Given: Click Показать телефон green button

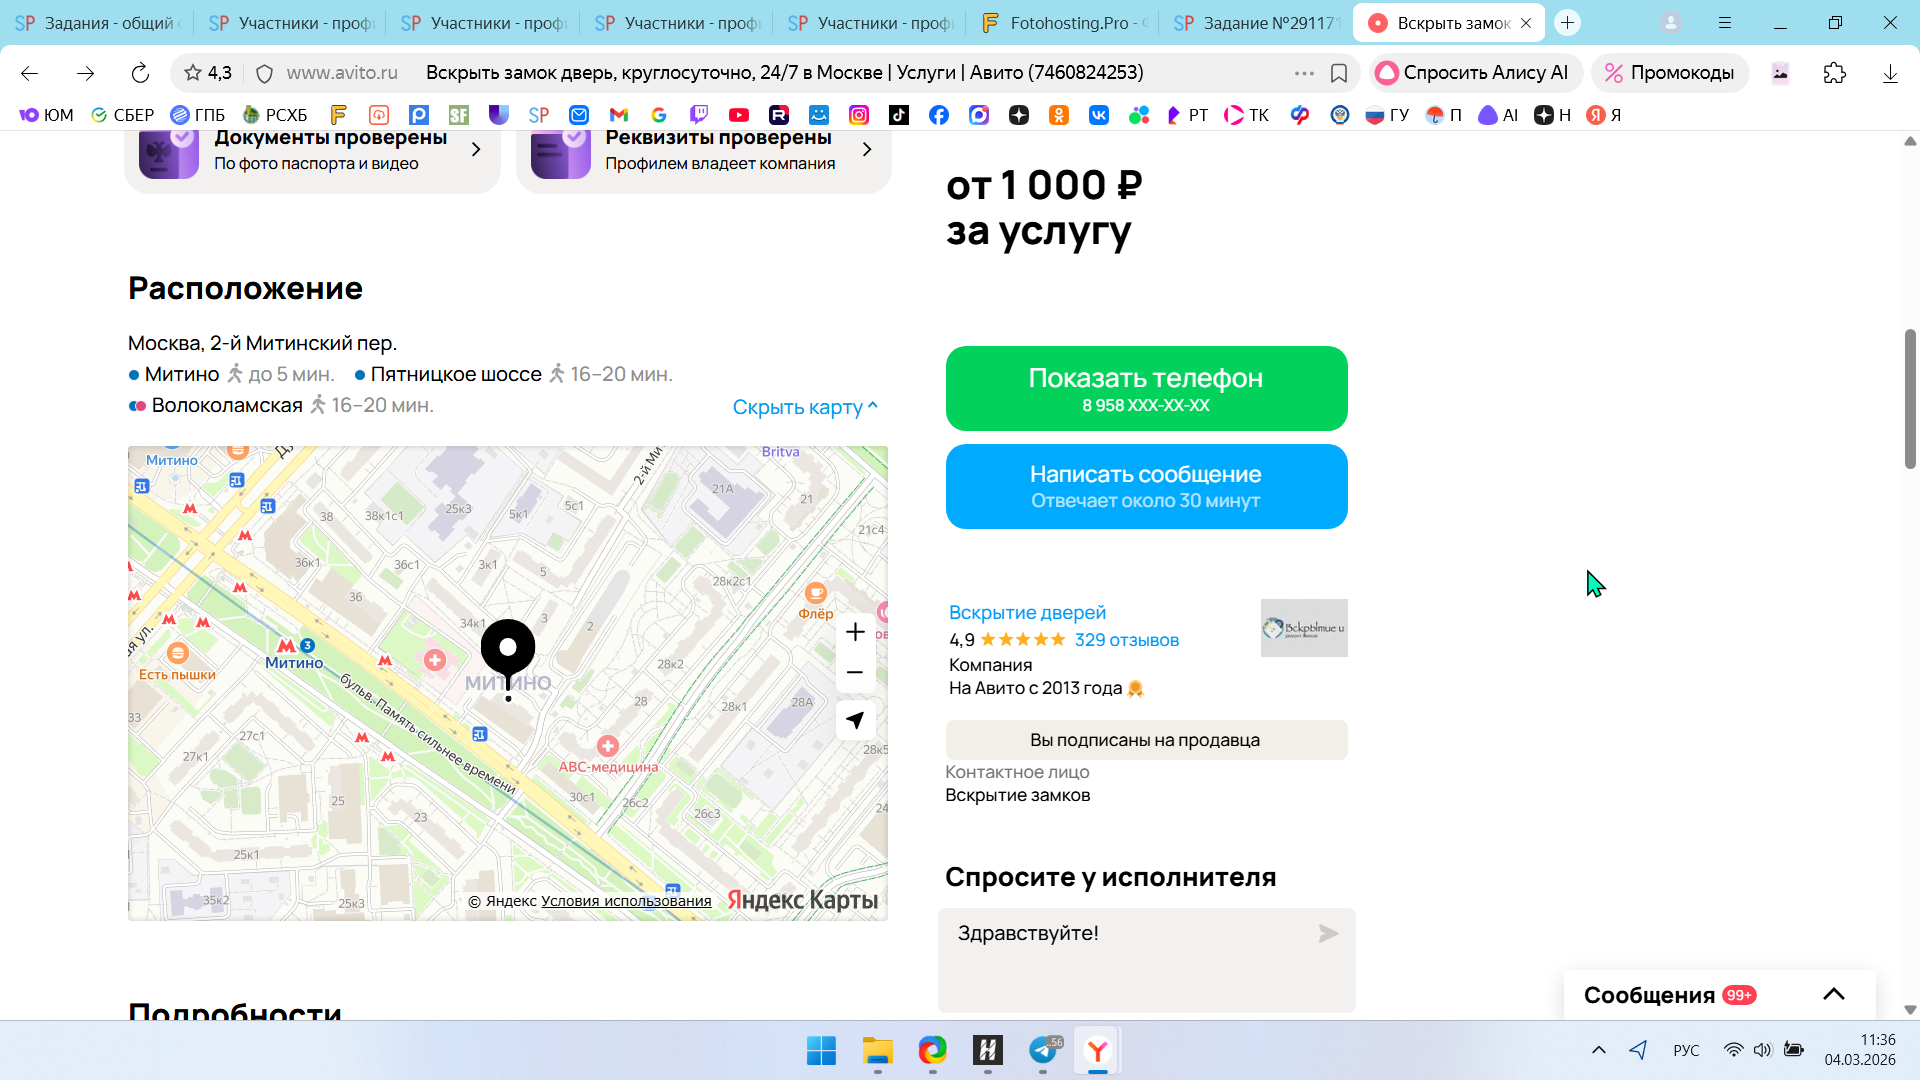Looking at the screenshot, I should point(1146,388).
